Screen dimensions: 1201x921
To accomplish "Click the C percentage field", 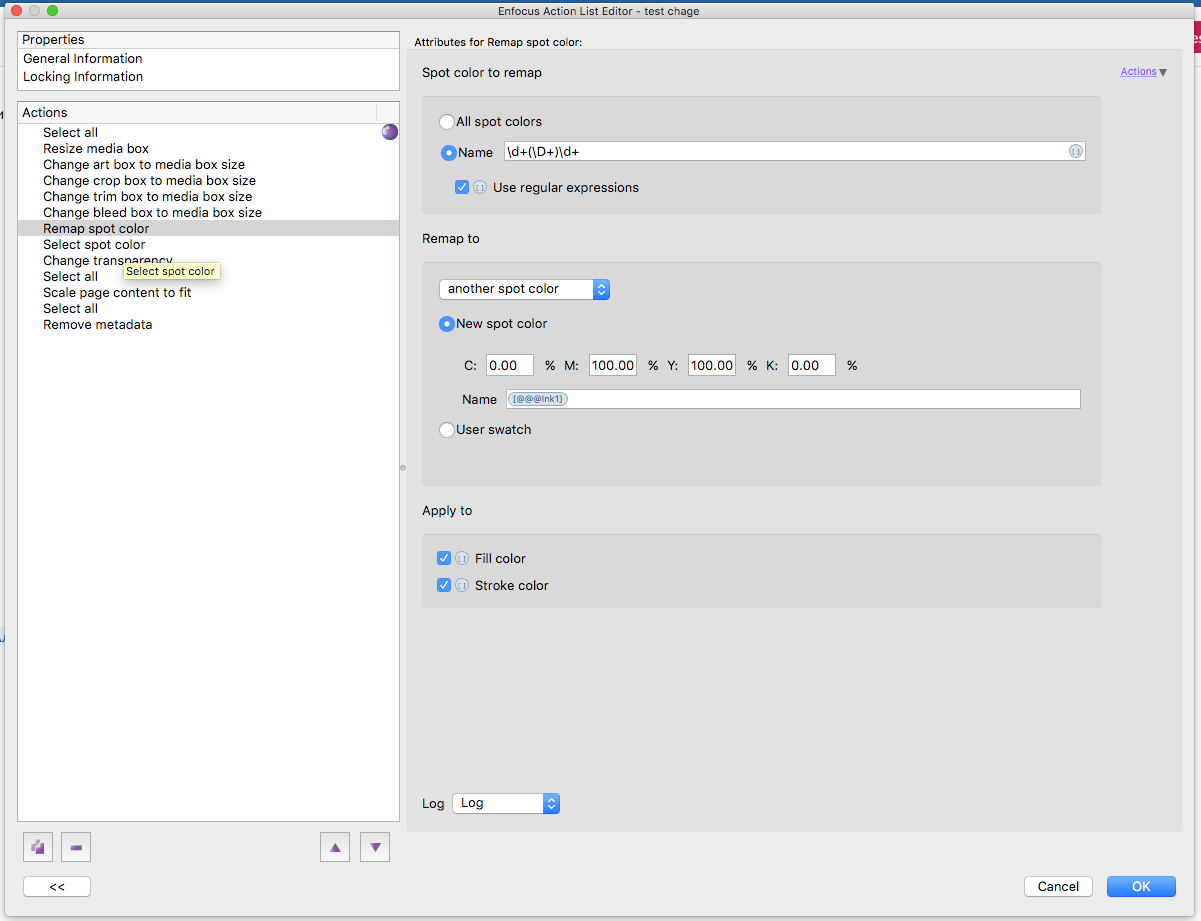I will click(510, 365).
